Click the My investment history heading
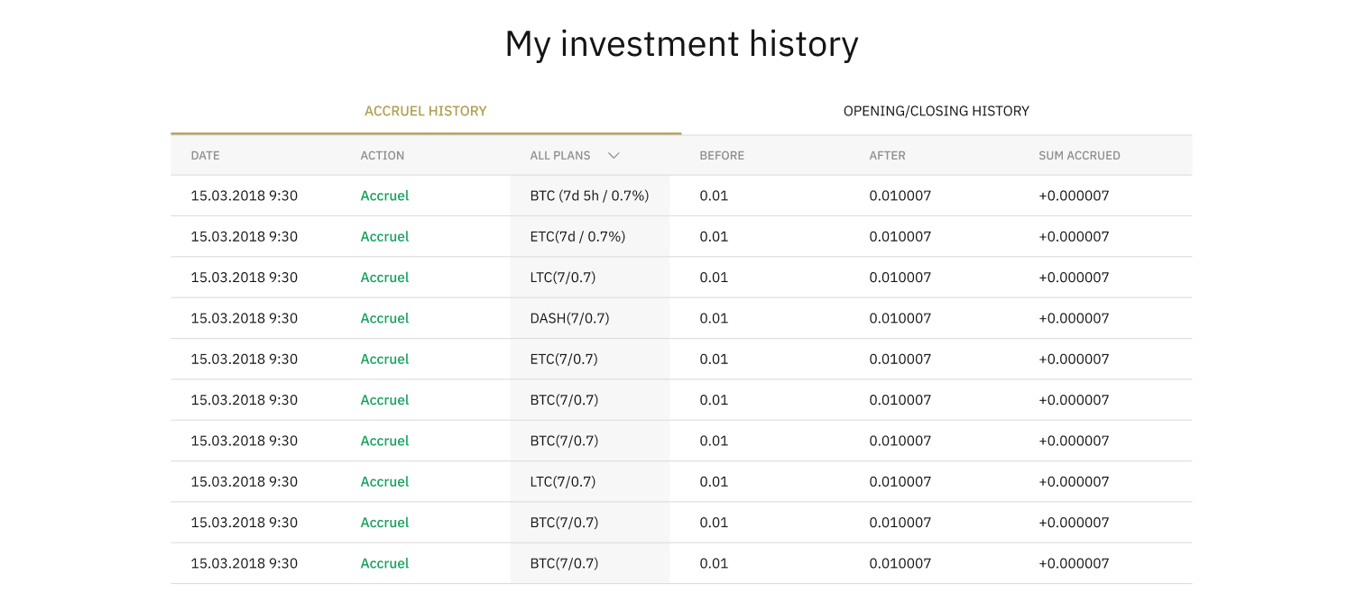Image resolution: width=1366 pixels, height=611 pixels. point(681,44)
